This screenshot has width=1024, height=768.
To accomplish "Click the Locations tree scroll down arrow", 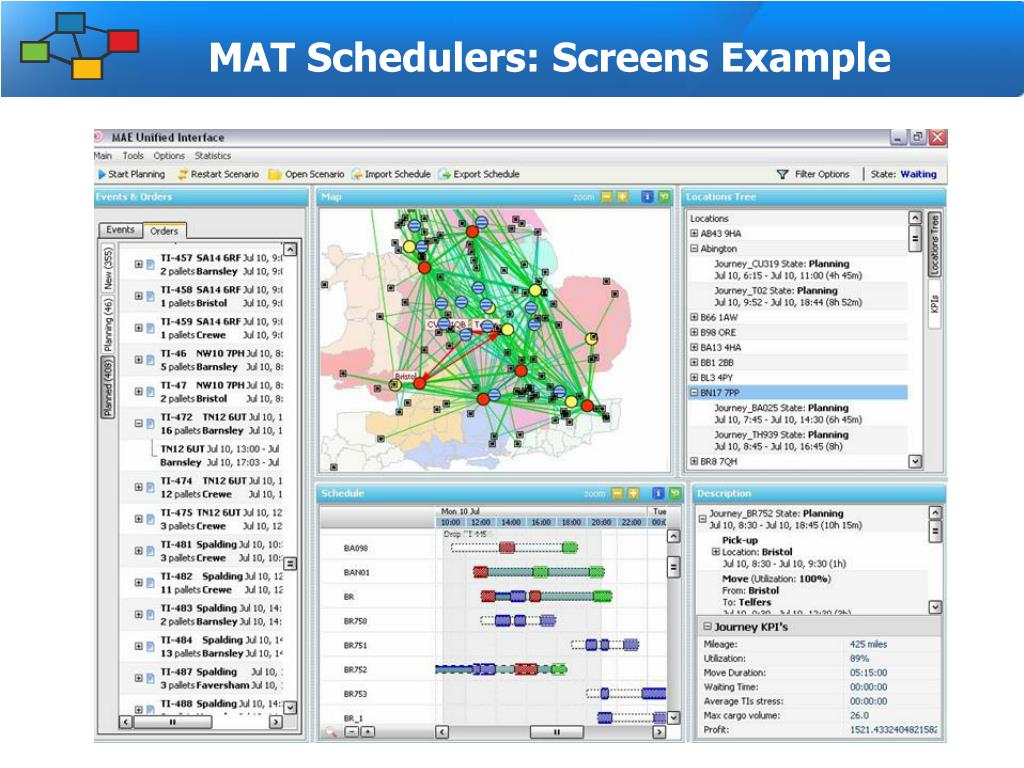I will click(x=915, y=462).
